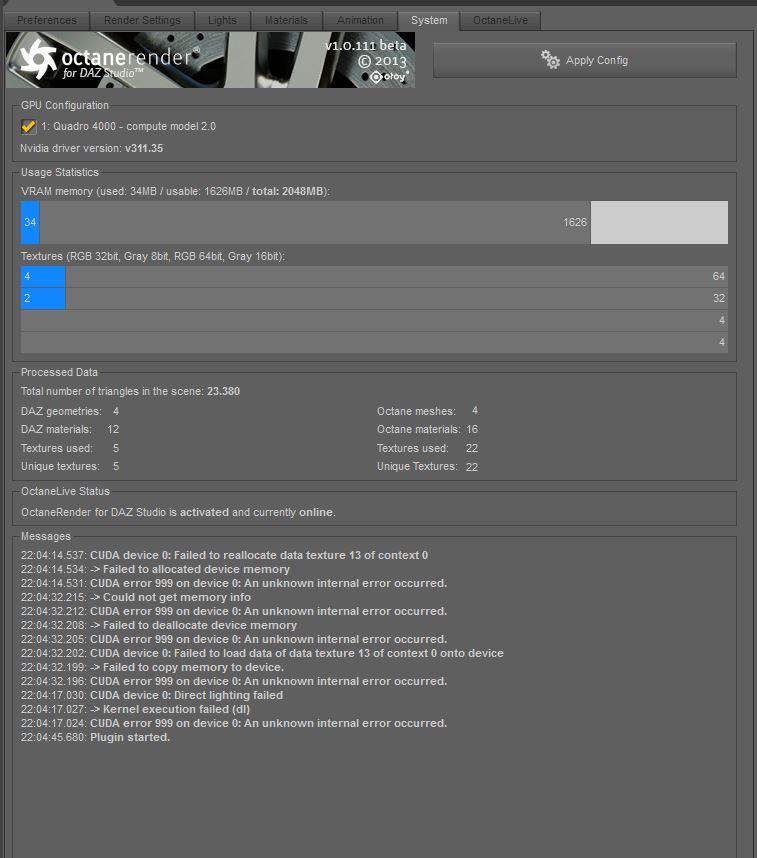Click the OctaneRender swirl logo icon
Image resolution: width=757 pixels, height=858 pixels.
point(38,59)
